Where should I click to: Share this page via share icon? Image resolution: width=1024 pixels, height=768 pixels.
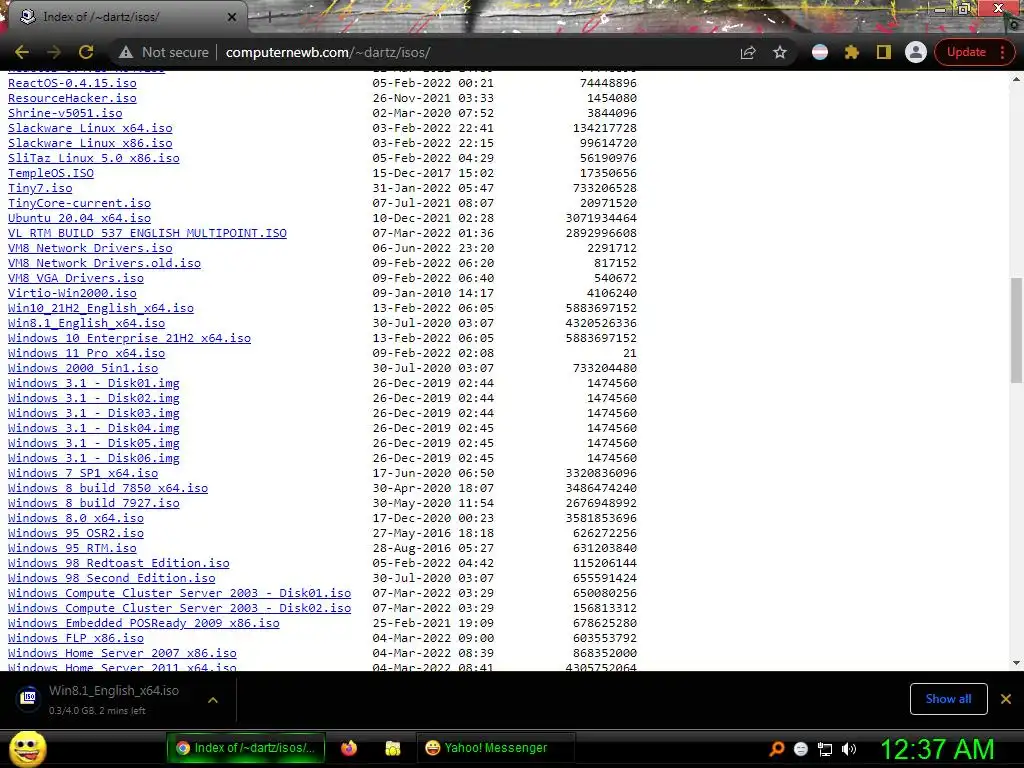click(748, 52)
